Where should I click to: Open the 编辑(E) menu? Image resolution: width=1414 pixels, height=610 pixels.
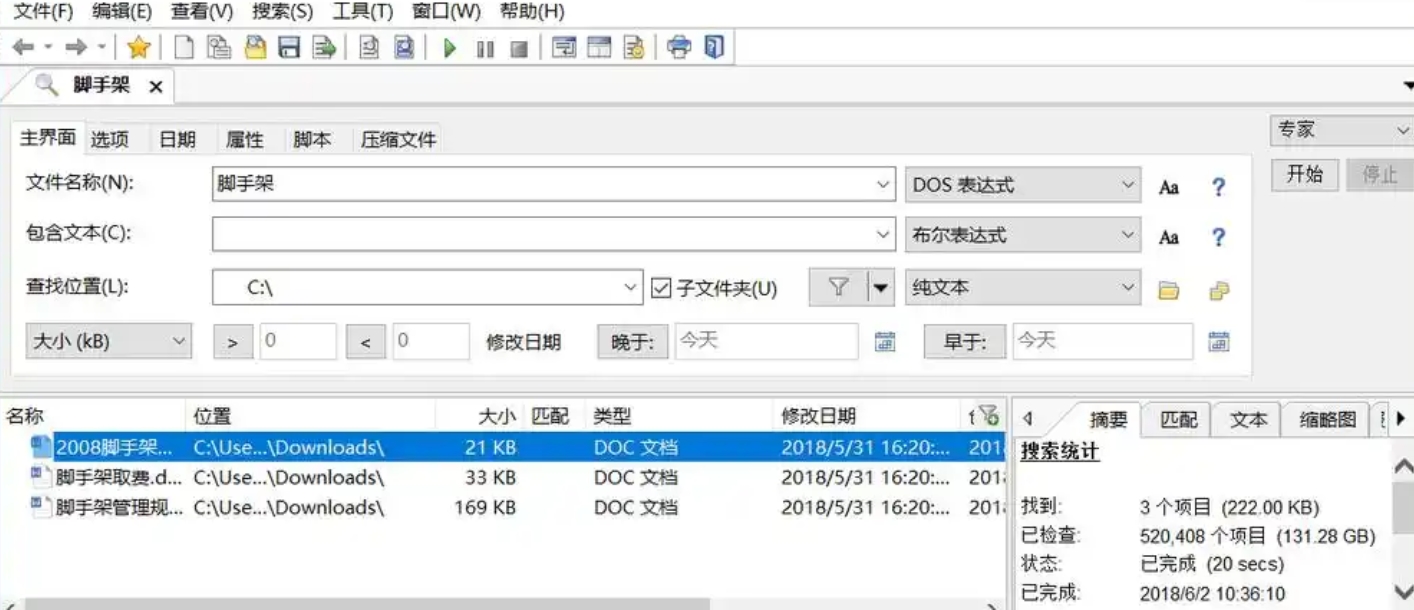tap(122, 12)
